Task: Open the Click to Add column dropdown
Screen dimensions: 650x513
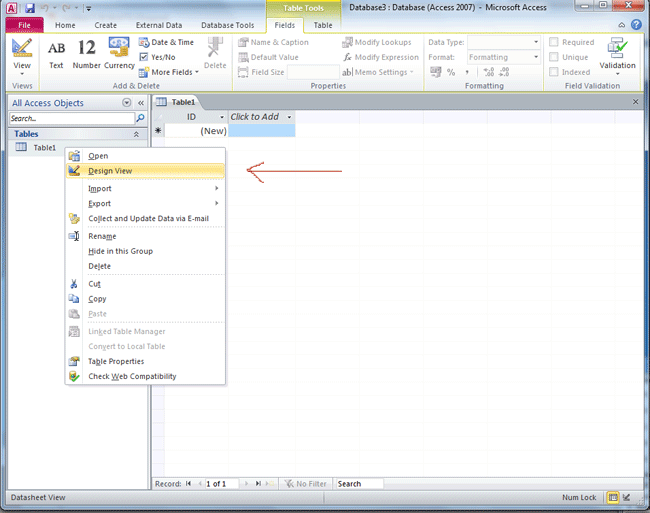Action: pos(289,117)
